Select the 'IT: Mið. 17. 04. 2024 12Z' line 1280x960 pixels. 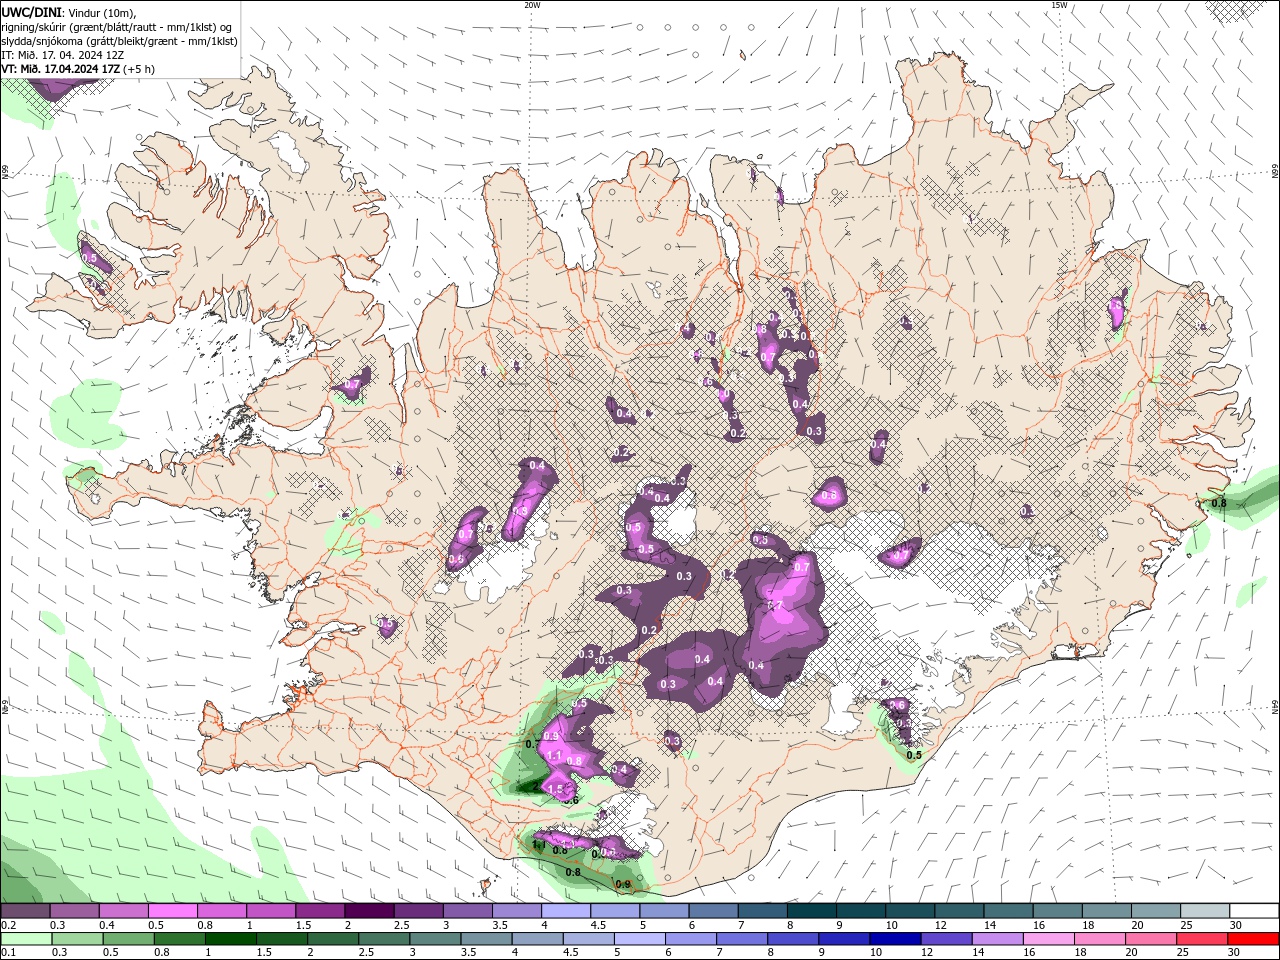coord(63,55)
